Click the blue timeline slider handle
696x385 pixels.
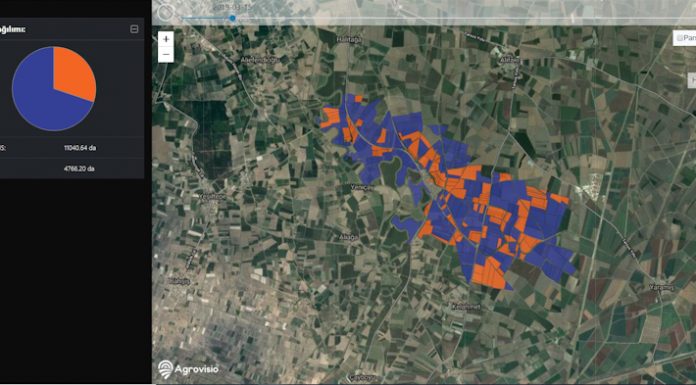[x=232, y=18]
